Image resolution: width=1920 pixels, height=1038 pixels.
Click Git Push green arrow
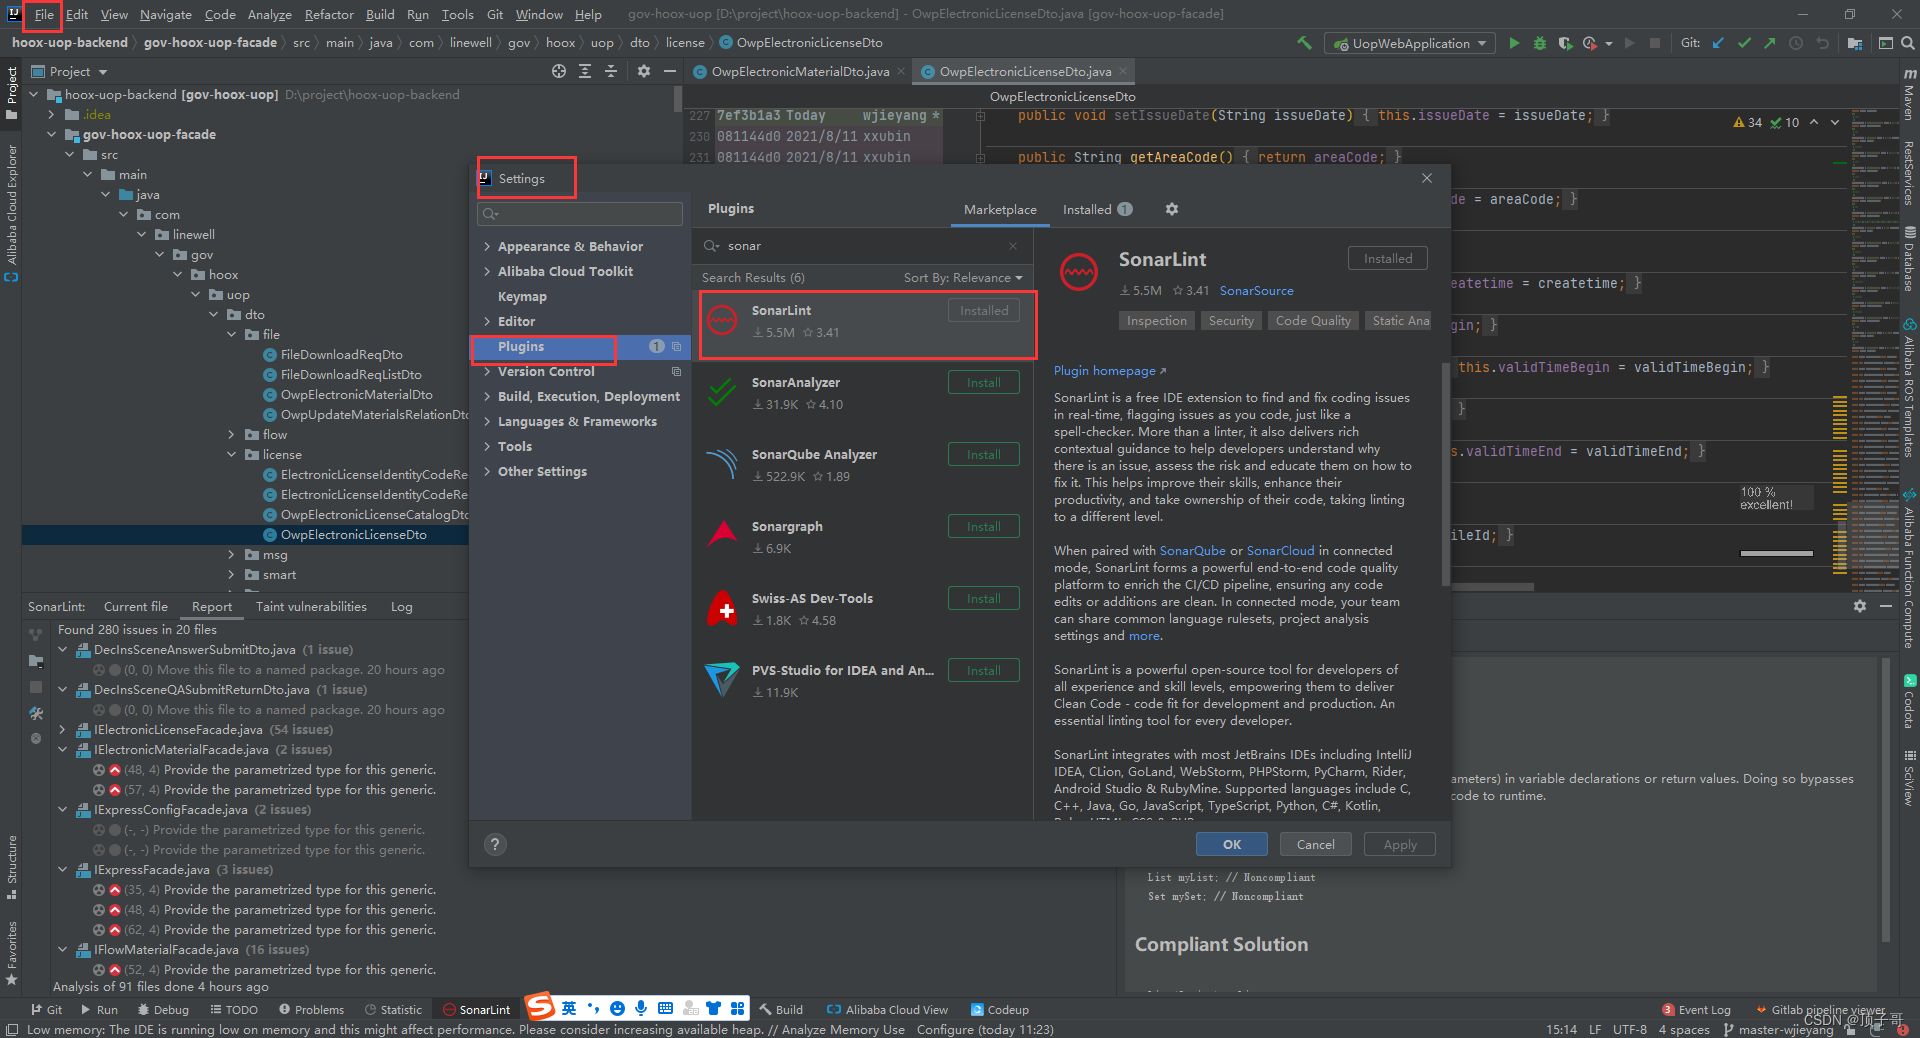1770,43
